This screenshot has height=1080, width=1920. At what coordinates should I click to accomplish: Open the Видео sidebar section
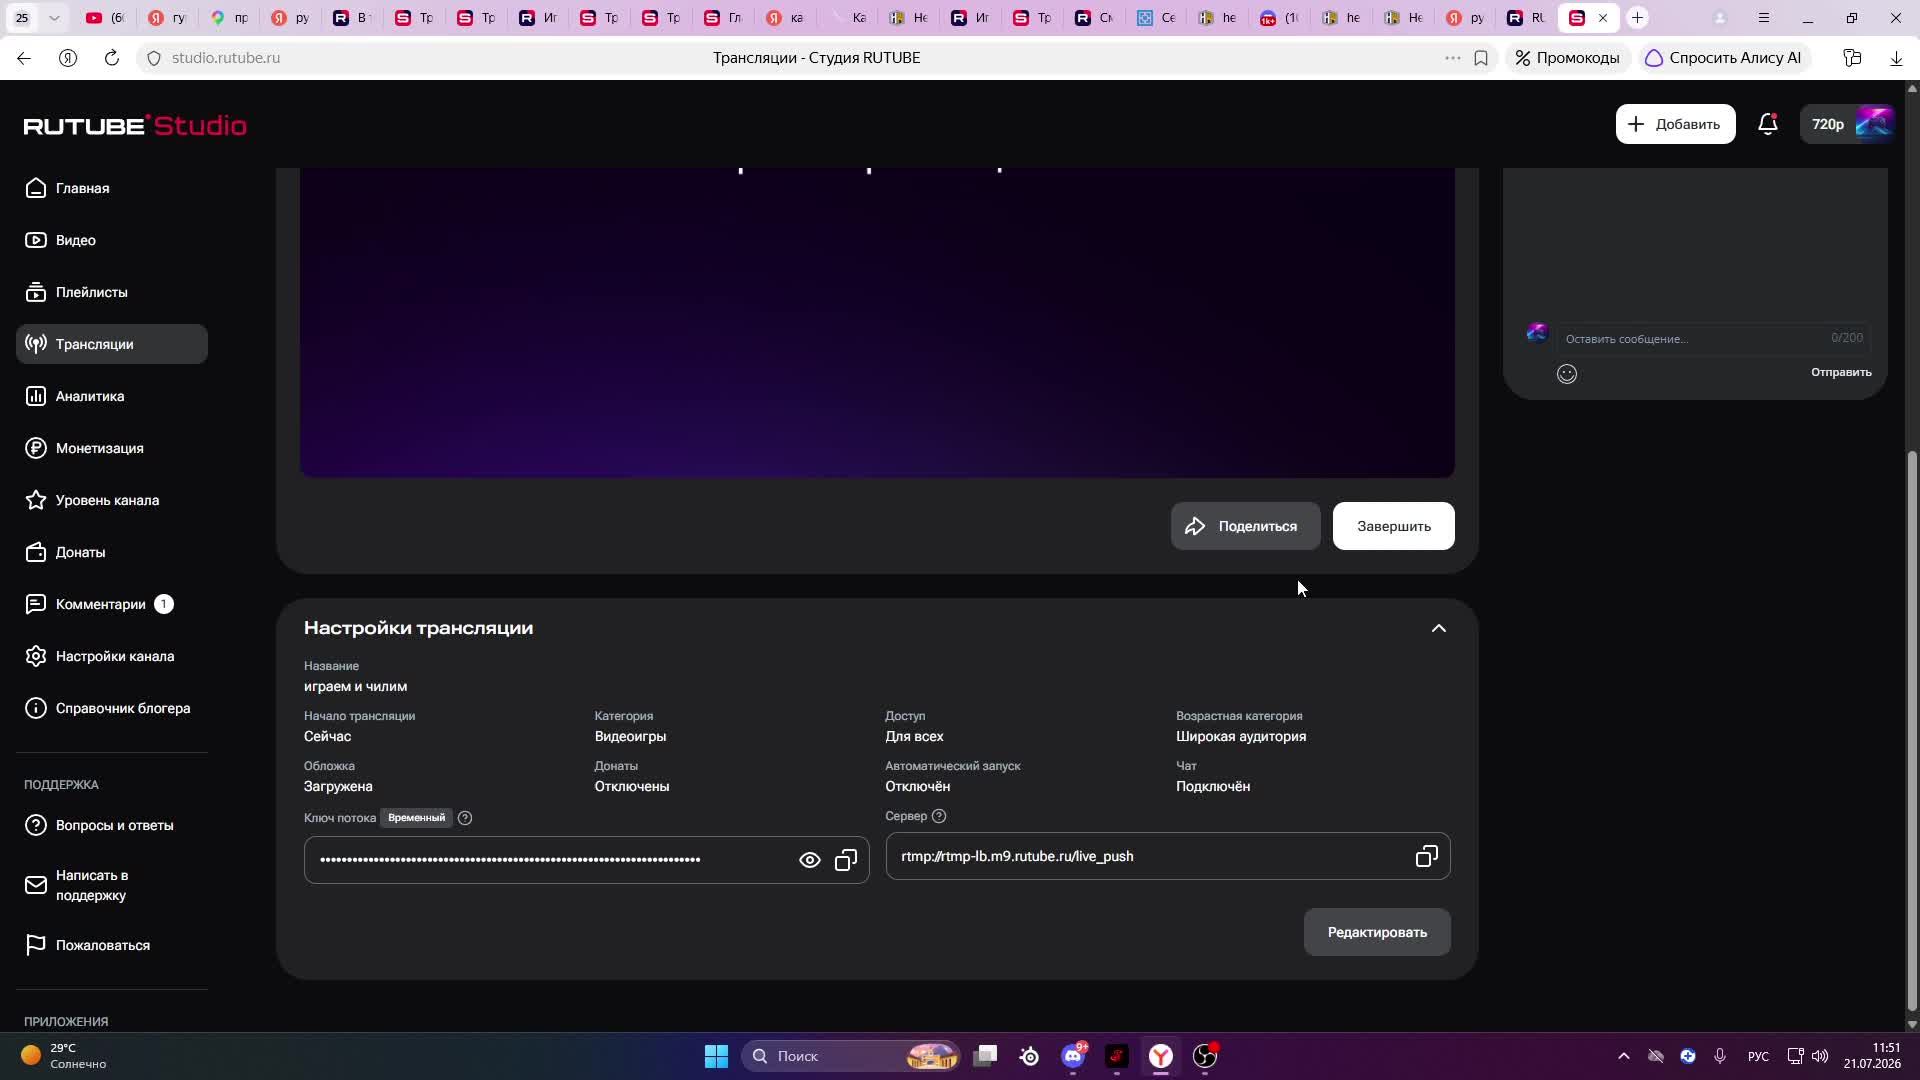pos(112,240)
